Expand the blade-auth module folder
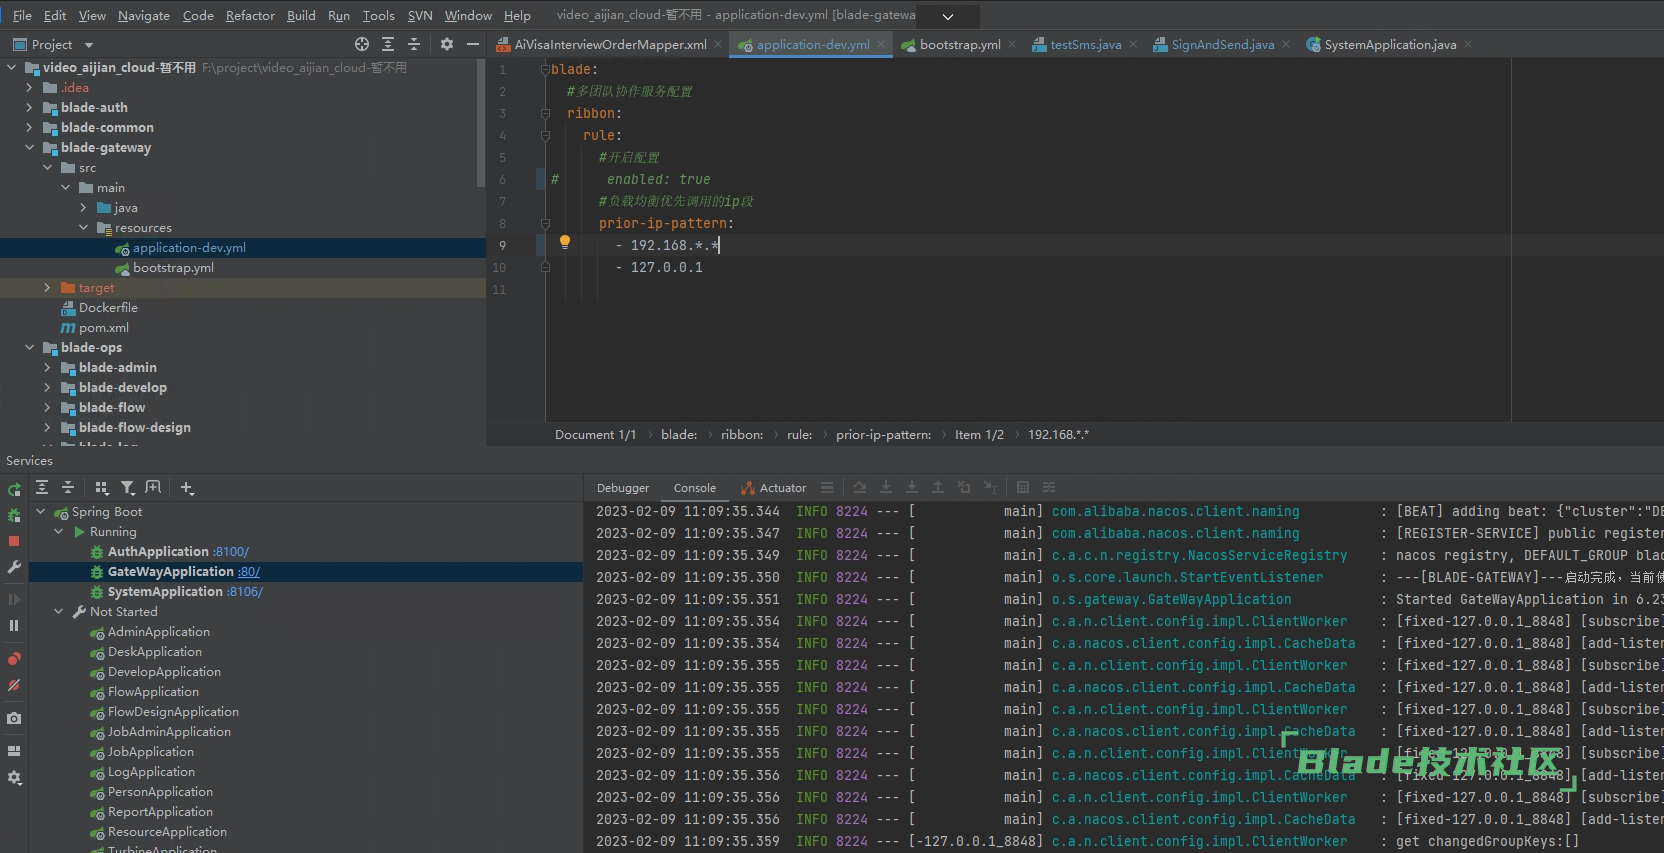Image resolution: width=1664 pixels, height=853 pixels. click(x=29, y=107)
